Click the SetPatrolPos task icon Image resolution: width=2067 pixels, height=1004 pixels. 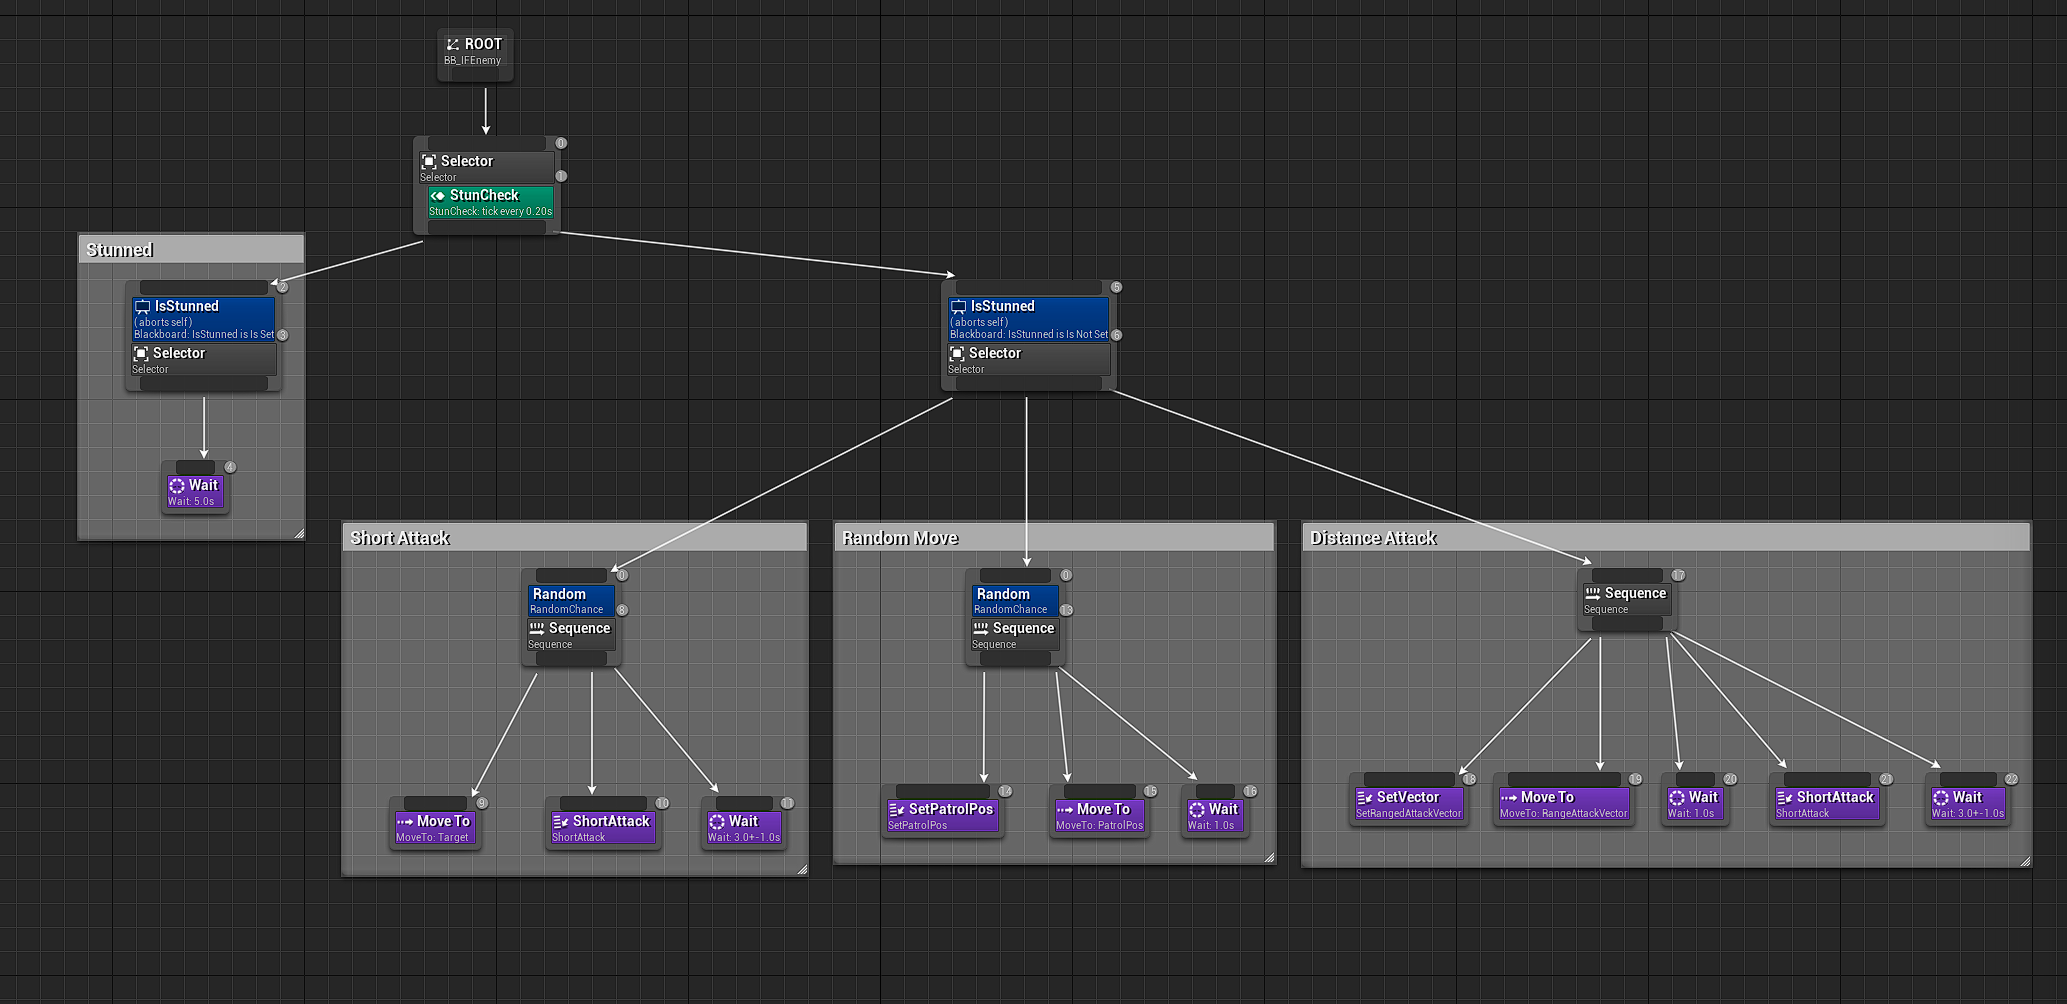pos(897,810)
